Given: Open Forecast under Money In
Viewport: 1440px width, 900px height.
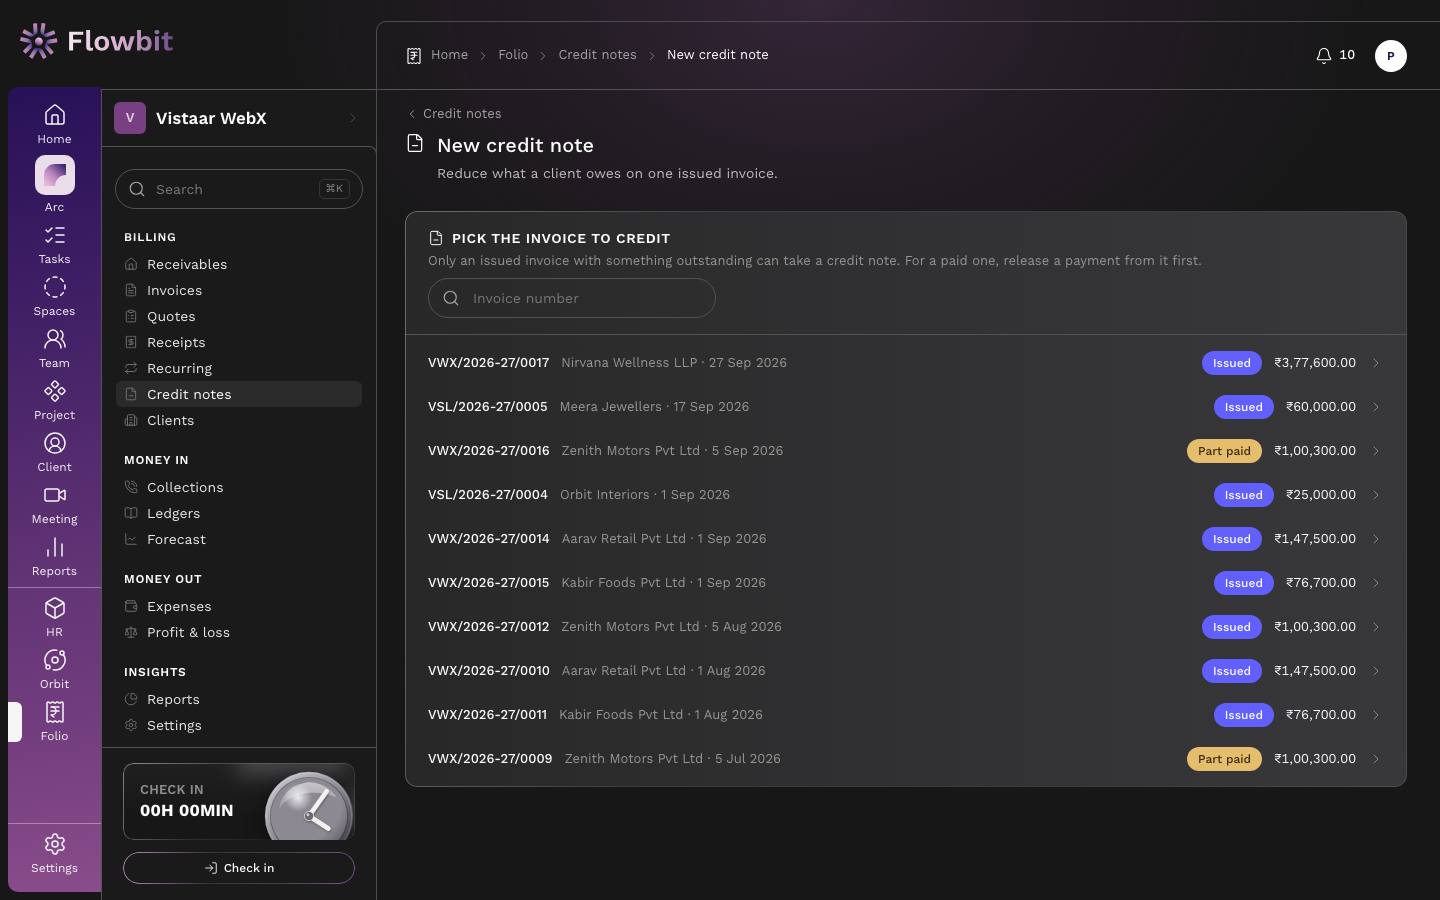Looking at the screenshot, I should 239,539.
